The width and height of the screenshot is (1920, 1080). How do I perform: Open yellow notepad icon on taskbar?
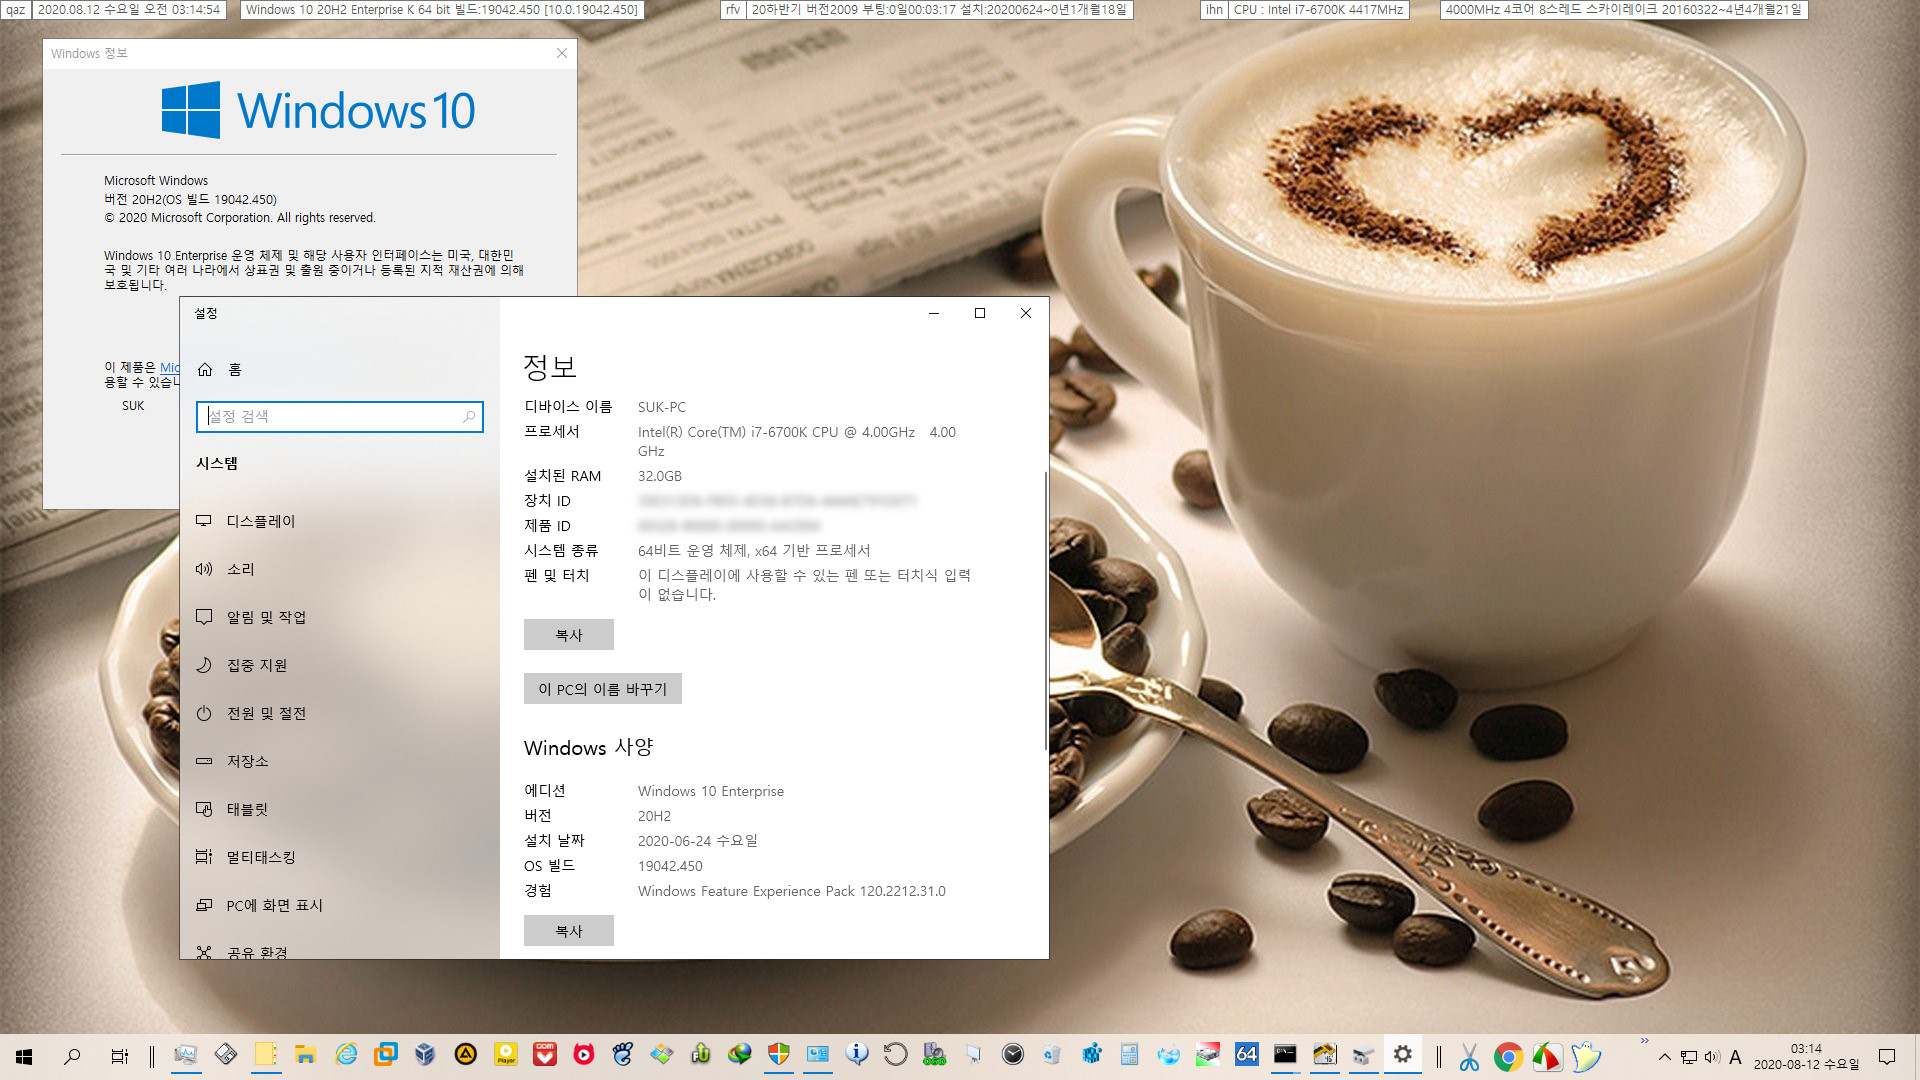point(266,1055)
